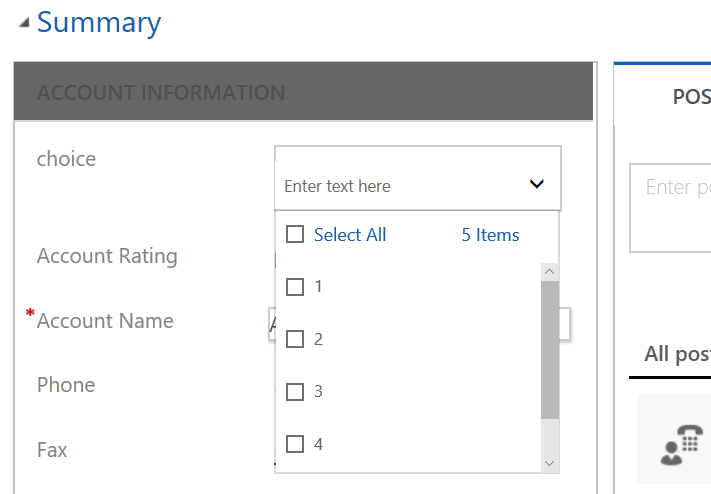The height and width of the screenshot is (494, 711).
Task: Click the phone call activity icon
Action: click(x=681, y=443)
